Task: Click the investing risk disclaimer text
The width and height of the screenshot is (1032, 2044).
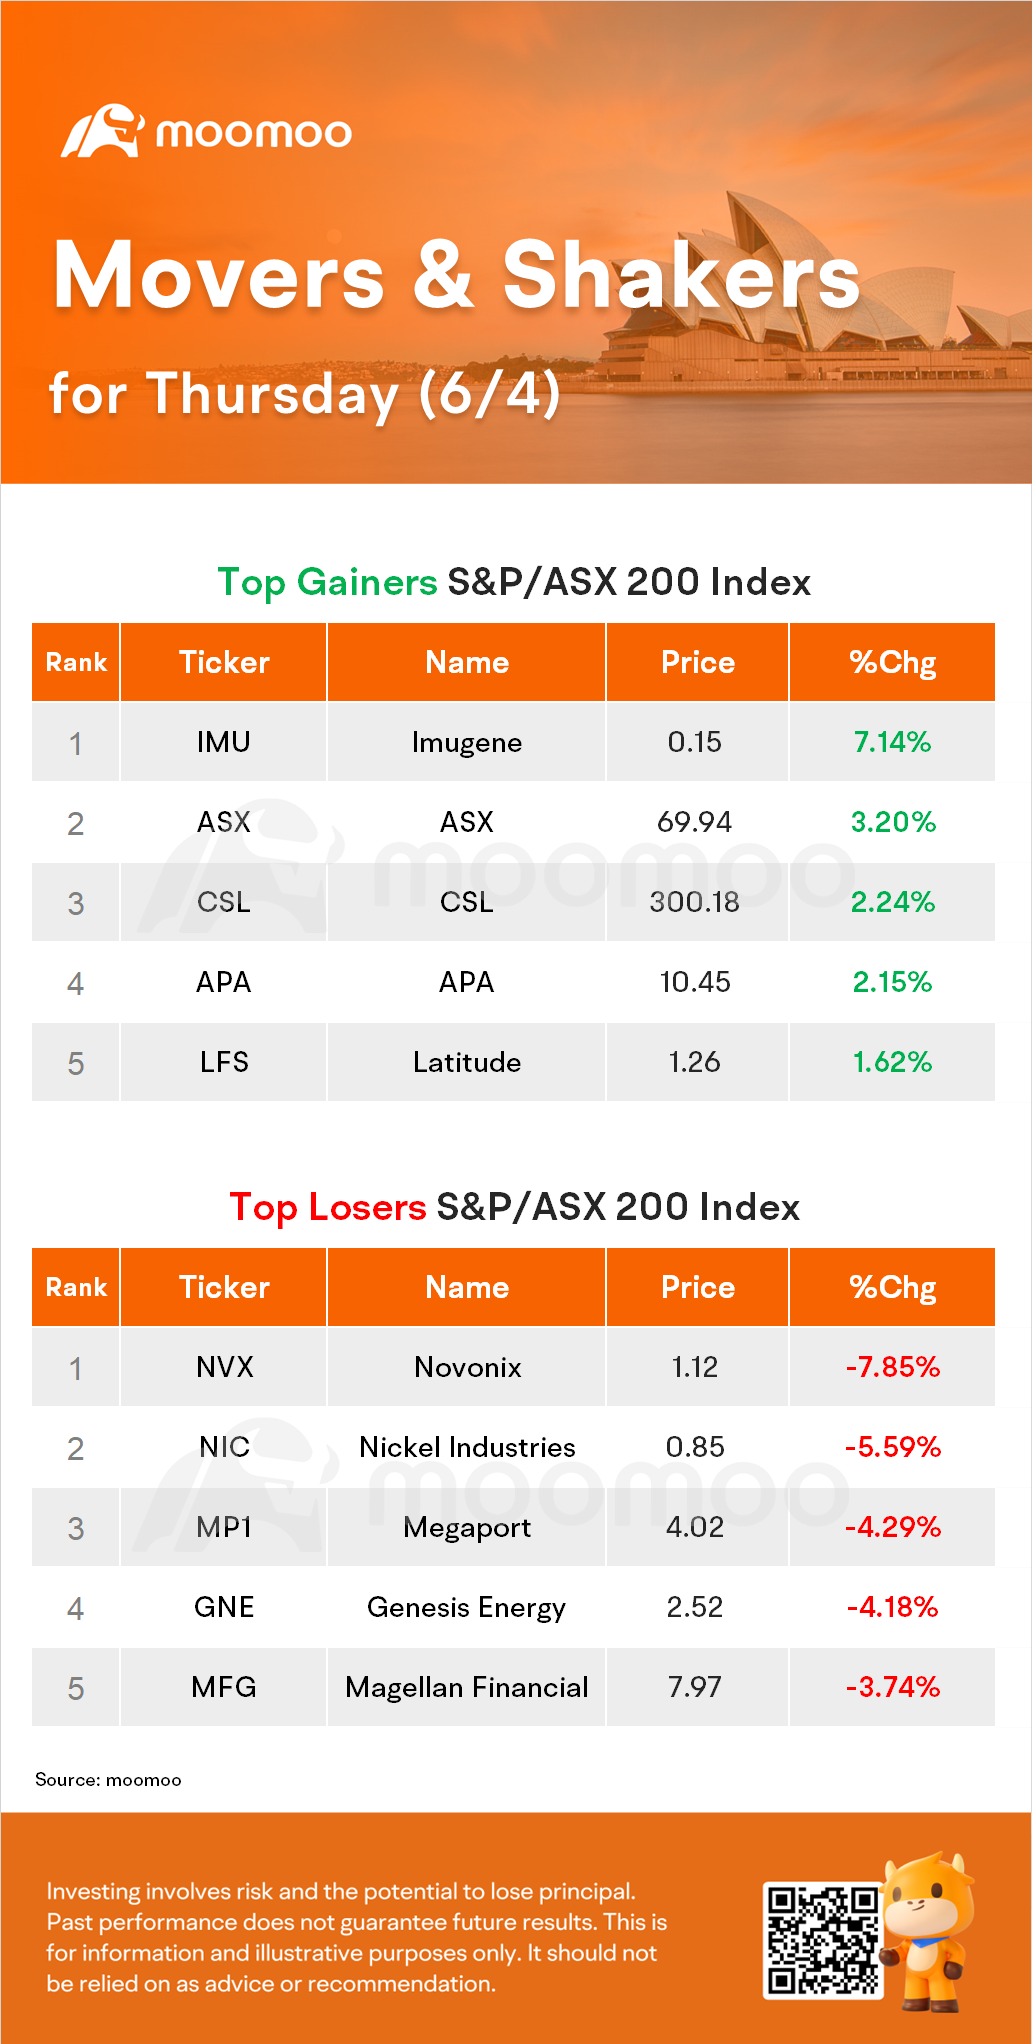Action: pyautogui.click(x=356, y=1937)
